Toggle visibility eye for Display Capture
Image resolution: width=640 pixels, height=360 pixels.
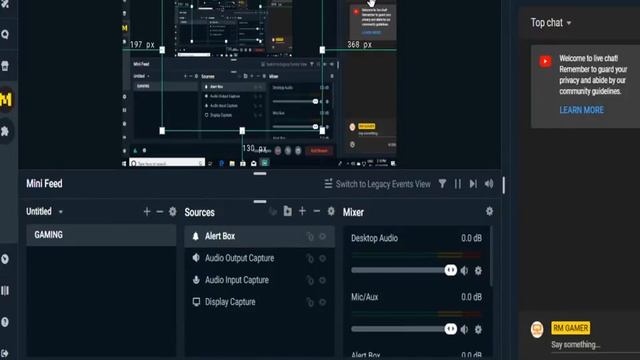tap(323, 302)
